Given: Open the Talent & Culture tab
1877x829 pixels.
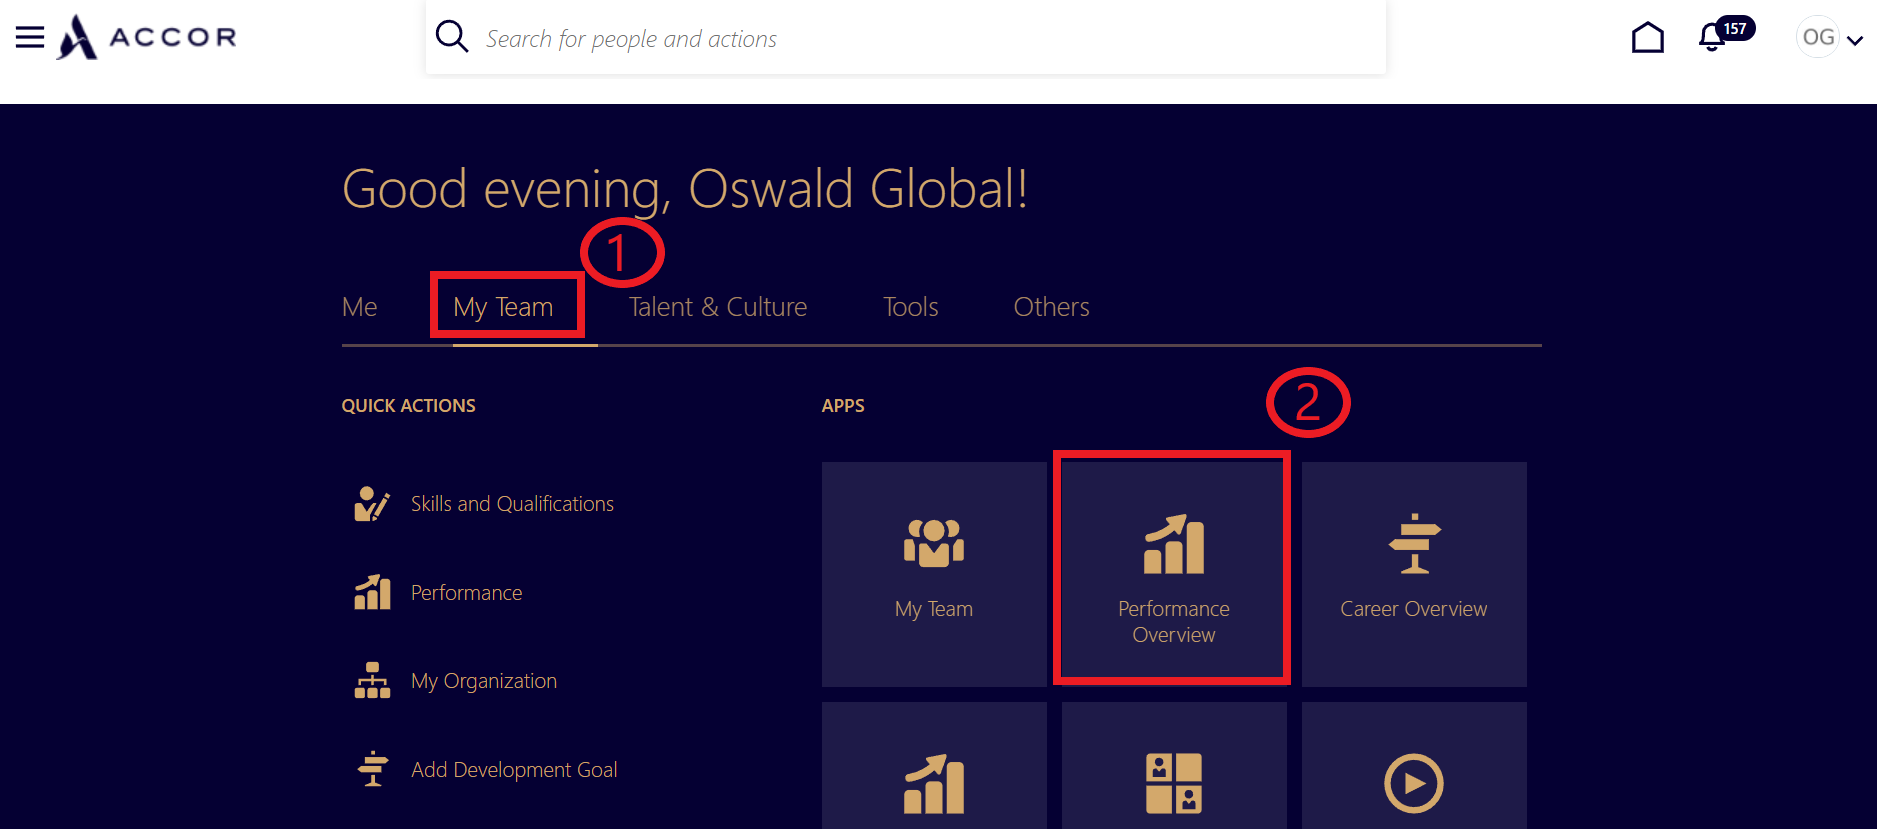Looking at the screenshot, I should (718, 307).
